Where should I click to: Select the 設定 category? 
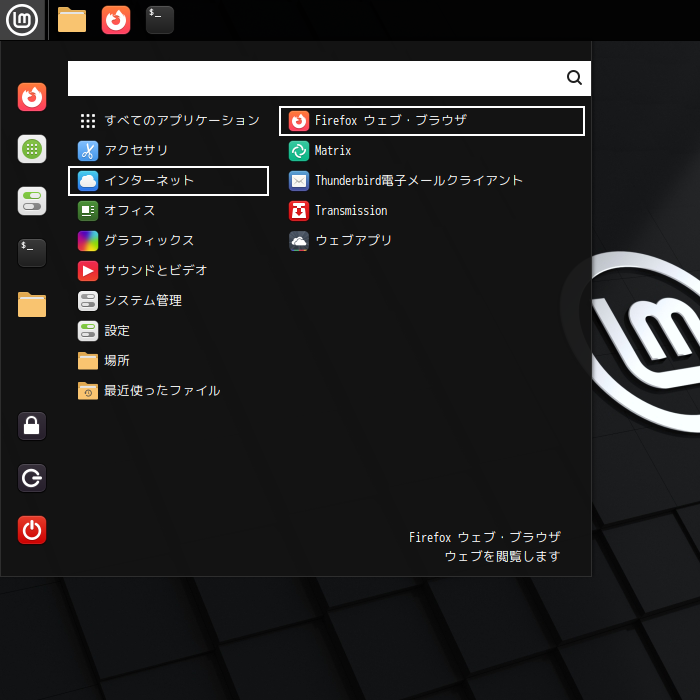(168, 331)
